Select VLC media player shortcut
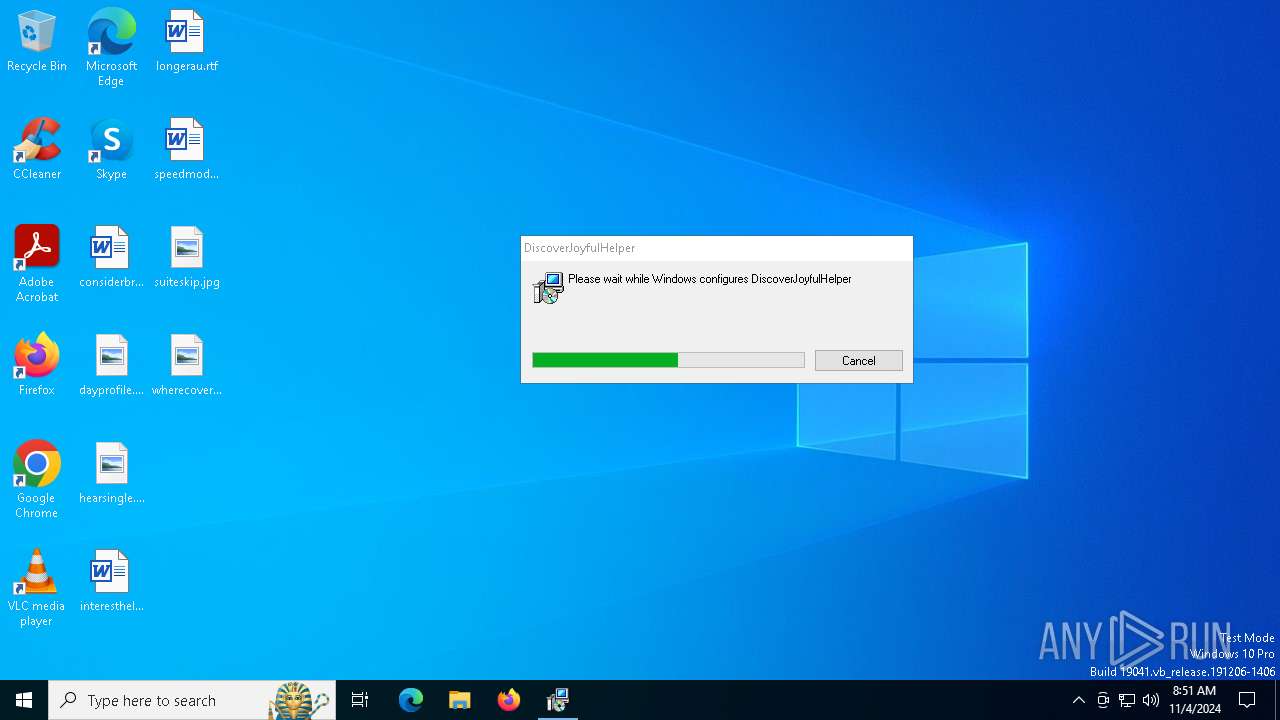 (x=37, y=588)
